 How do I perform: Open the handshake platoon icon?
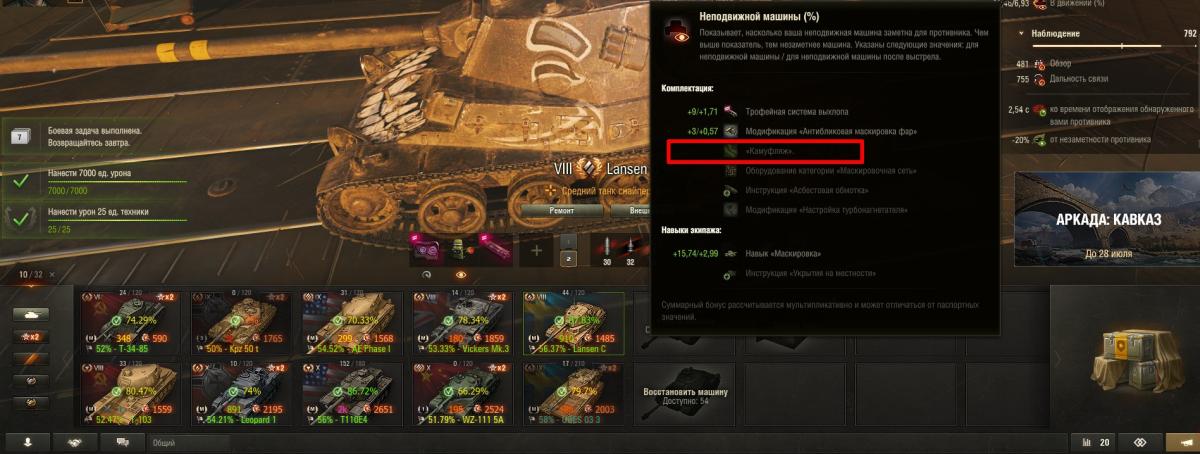[x=73, y=441]
